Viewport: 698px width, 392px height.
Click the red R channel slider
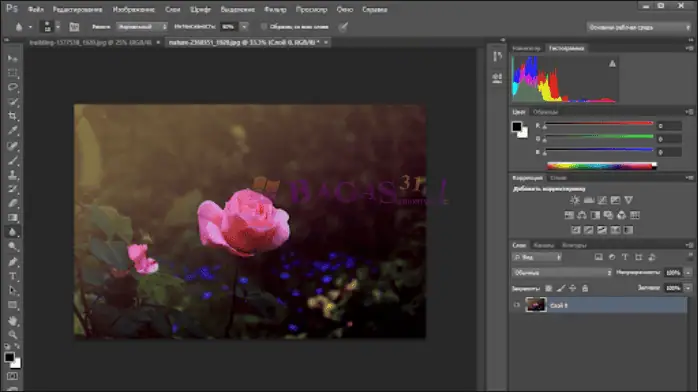[599, 124]
